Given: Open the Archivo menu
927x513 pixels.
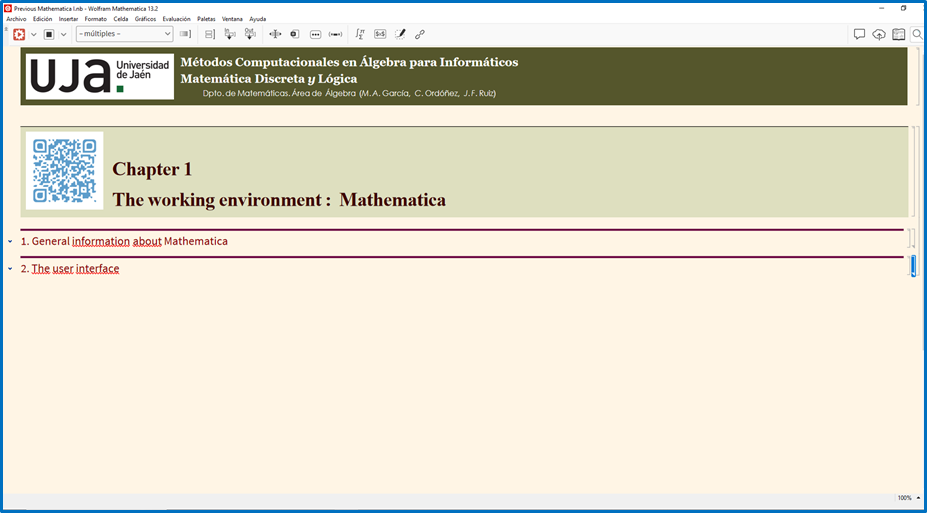Looking at the screenshot, I should point(17,19).
